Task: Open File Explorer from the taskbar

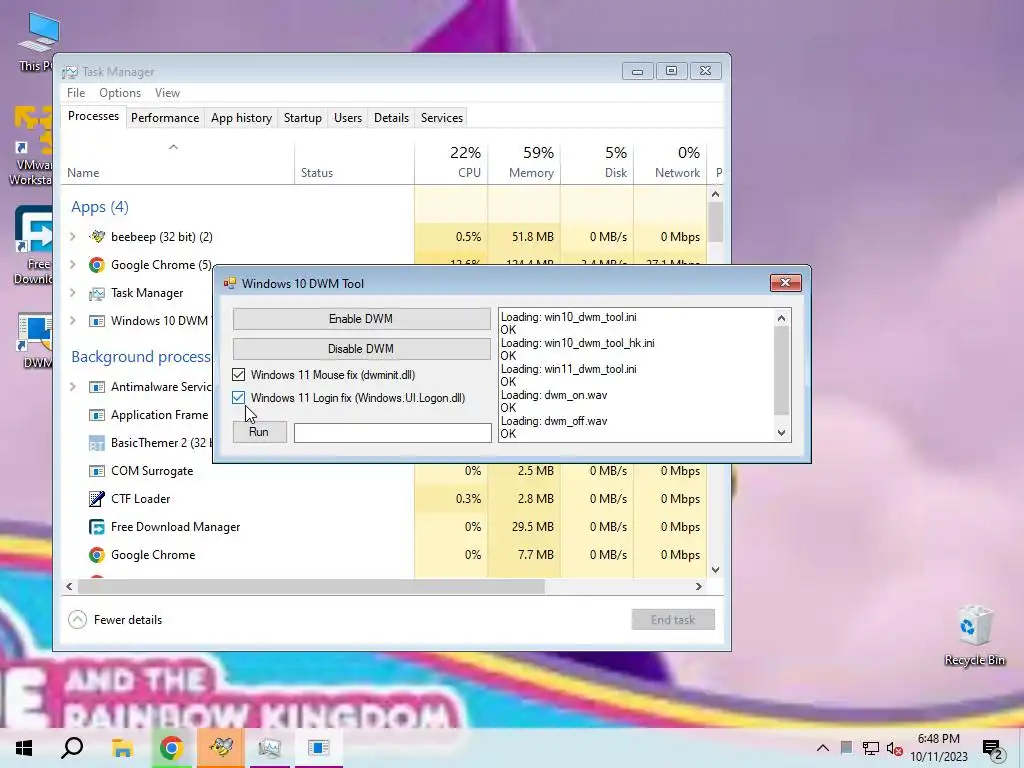Action: [122, 748]
